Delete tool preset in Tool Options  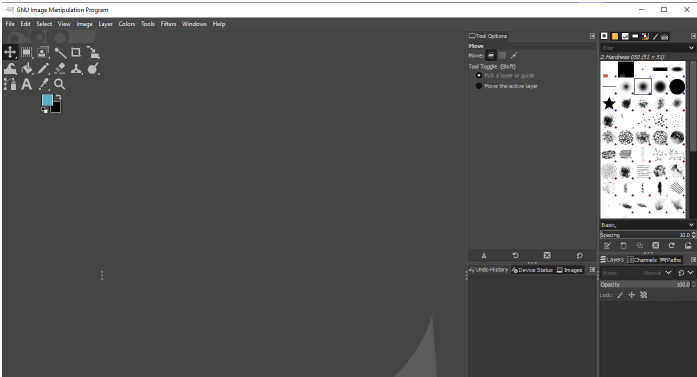coord(547,255)
